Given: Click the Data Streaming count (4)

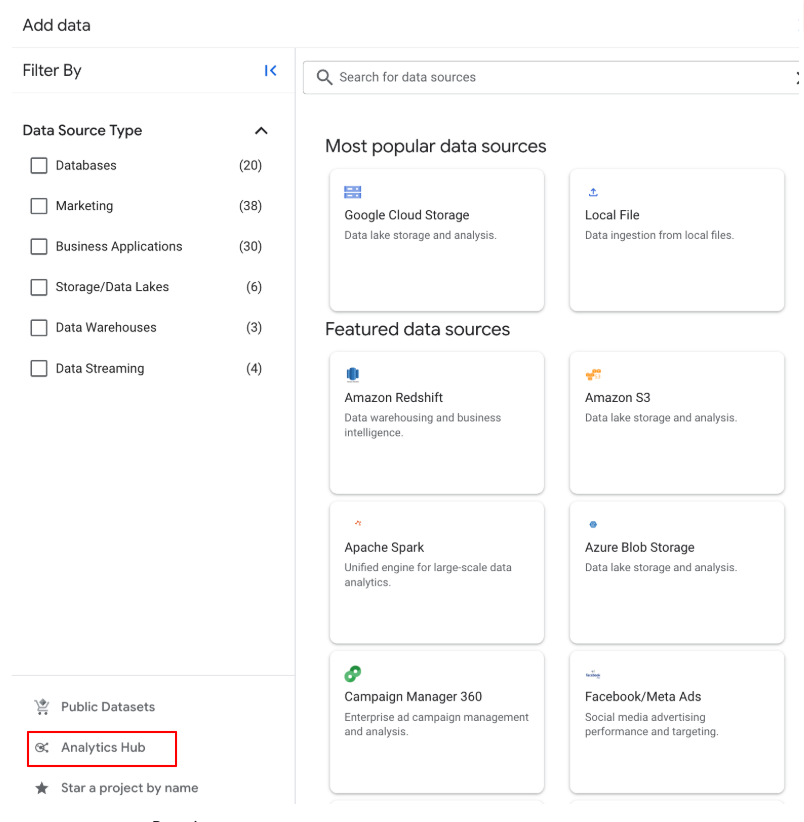Looking at the screenshot, I should pyautogui.click(x=254, y=369).
